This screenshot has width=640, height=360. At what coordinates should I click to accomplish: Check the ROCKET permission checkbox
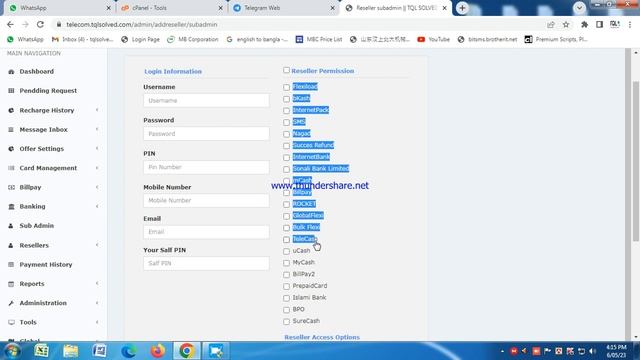(x=287, y=204)
